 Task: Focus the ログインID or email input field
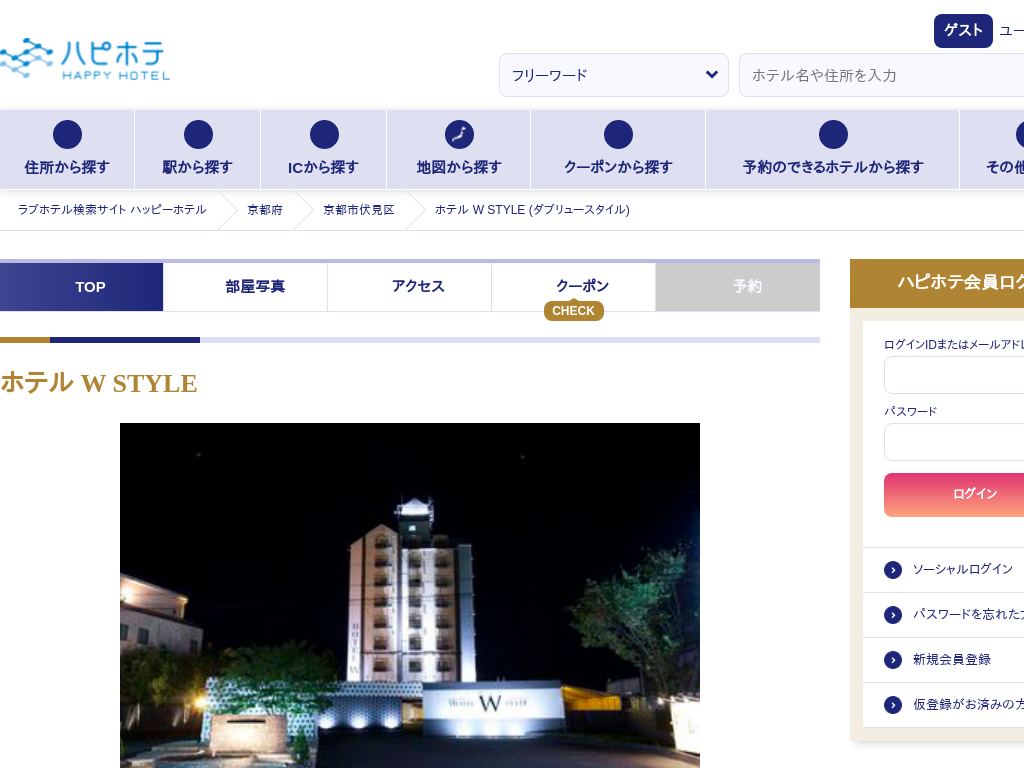click(x=954, y=375)
